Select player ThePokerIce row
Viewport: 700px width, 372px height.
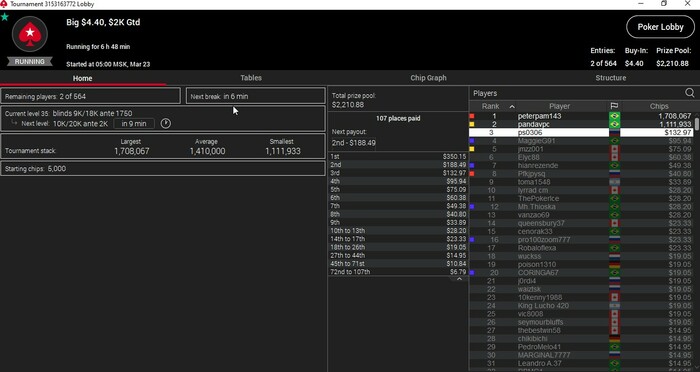click(581, 198)
